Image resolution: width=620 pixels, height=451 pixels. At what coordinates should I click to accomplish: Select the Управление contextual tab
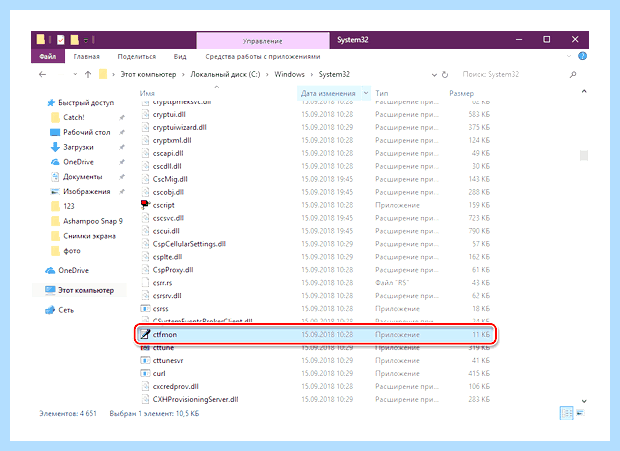263,41
